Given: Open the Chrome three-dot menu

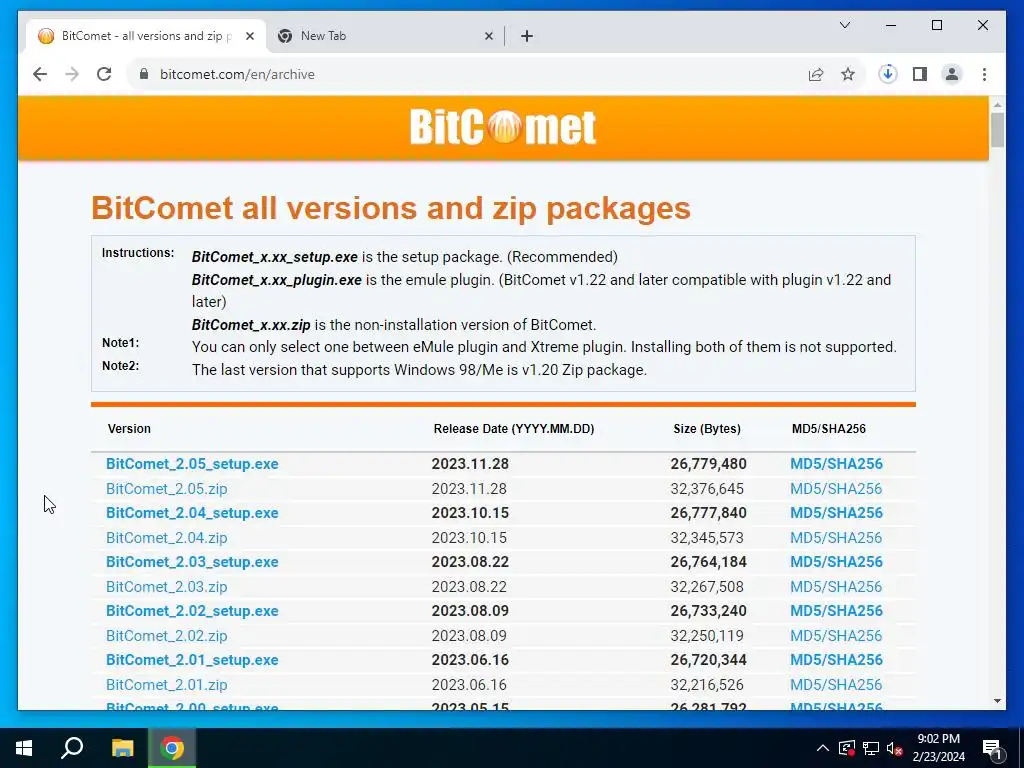Looking at the screenshot, I should click(984, 74).
